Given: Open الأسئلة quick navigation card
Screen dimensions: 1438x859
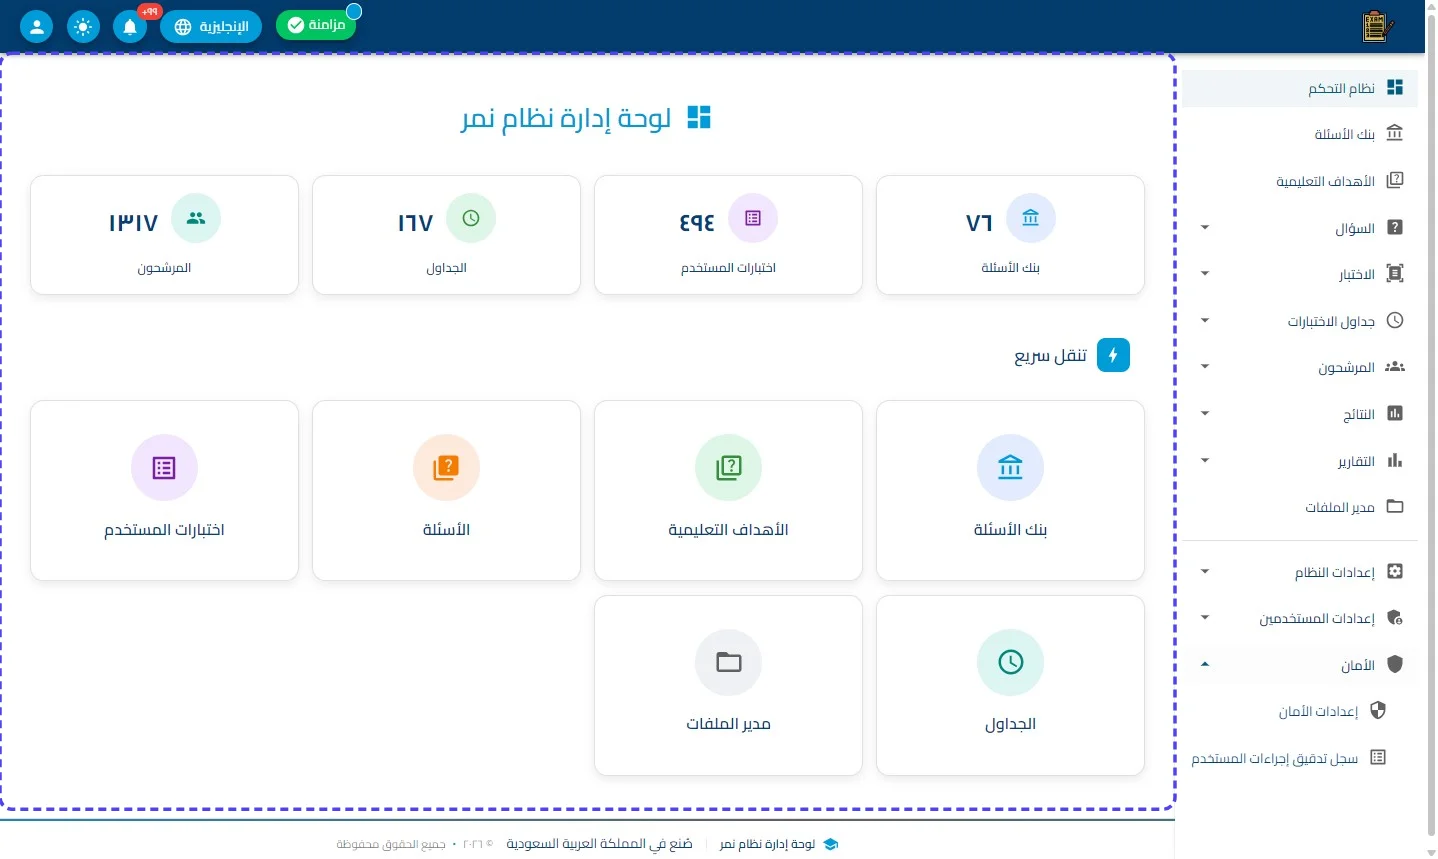Looking at the screenshot, I should [446, 490].
